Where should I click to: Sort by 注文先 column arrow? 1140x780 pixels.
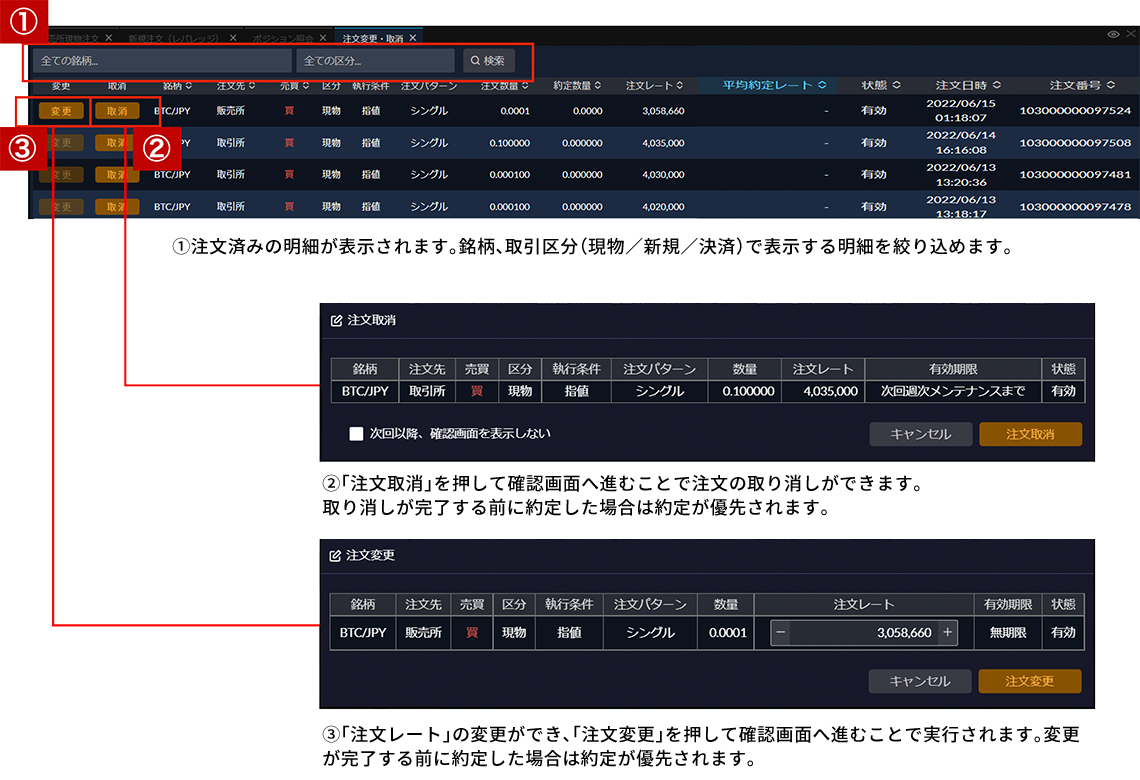(252, 86)
